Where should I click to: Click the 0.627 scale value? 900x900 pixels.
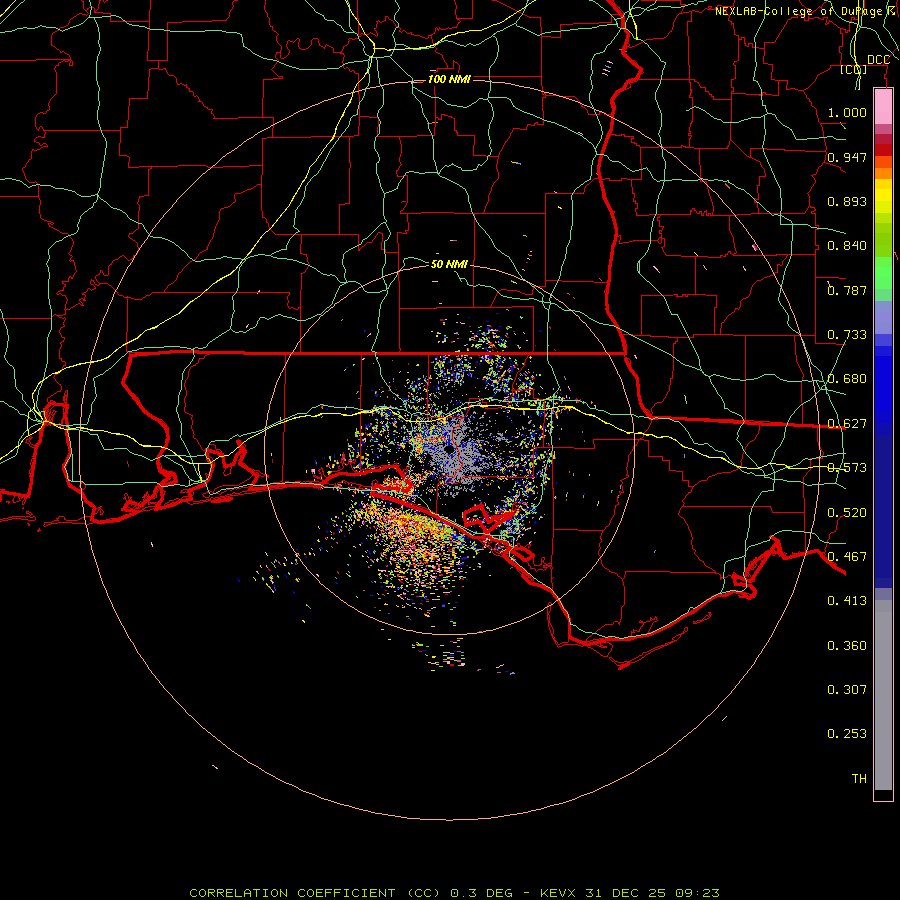click(x=847, y=424)
